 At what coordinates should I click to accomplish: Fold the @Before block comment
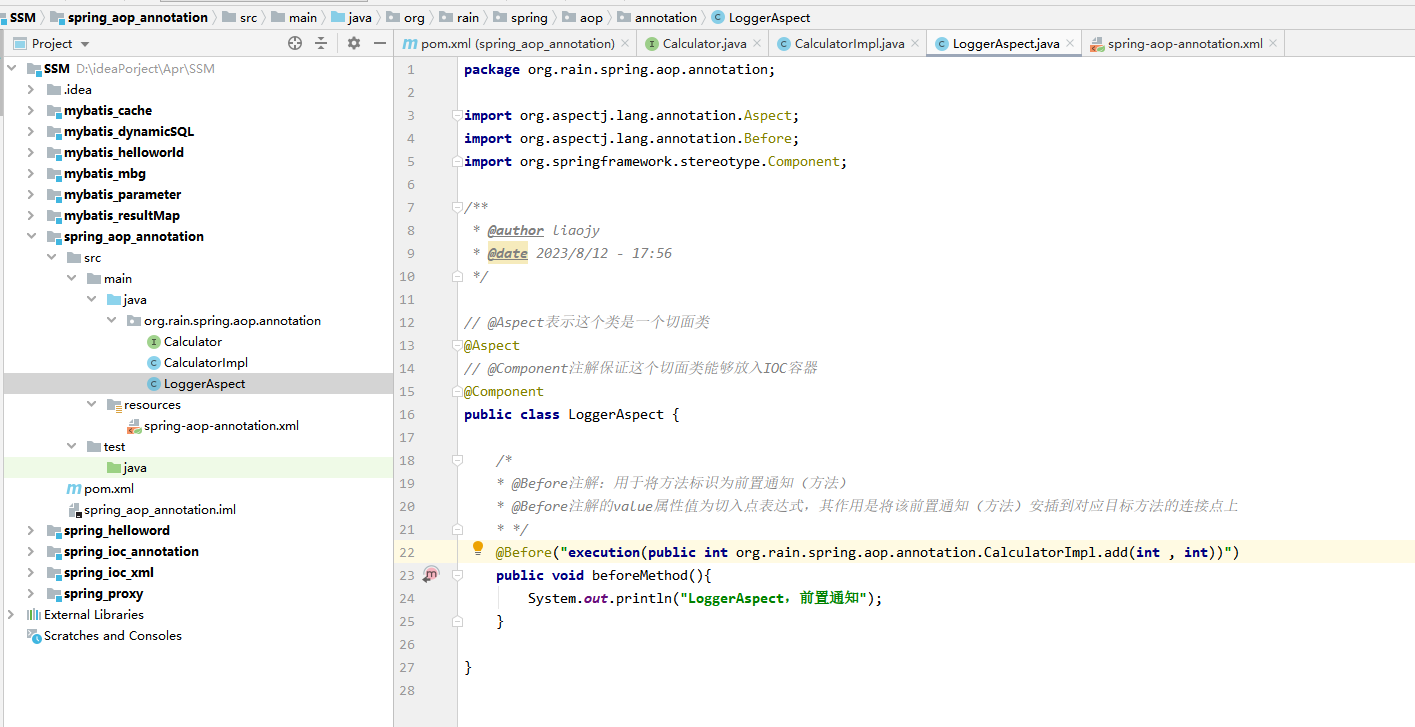pos(457,460)
